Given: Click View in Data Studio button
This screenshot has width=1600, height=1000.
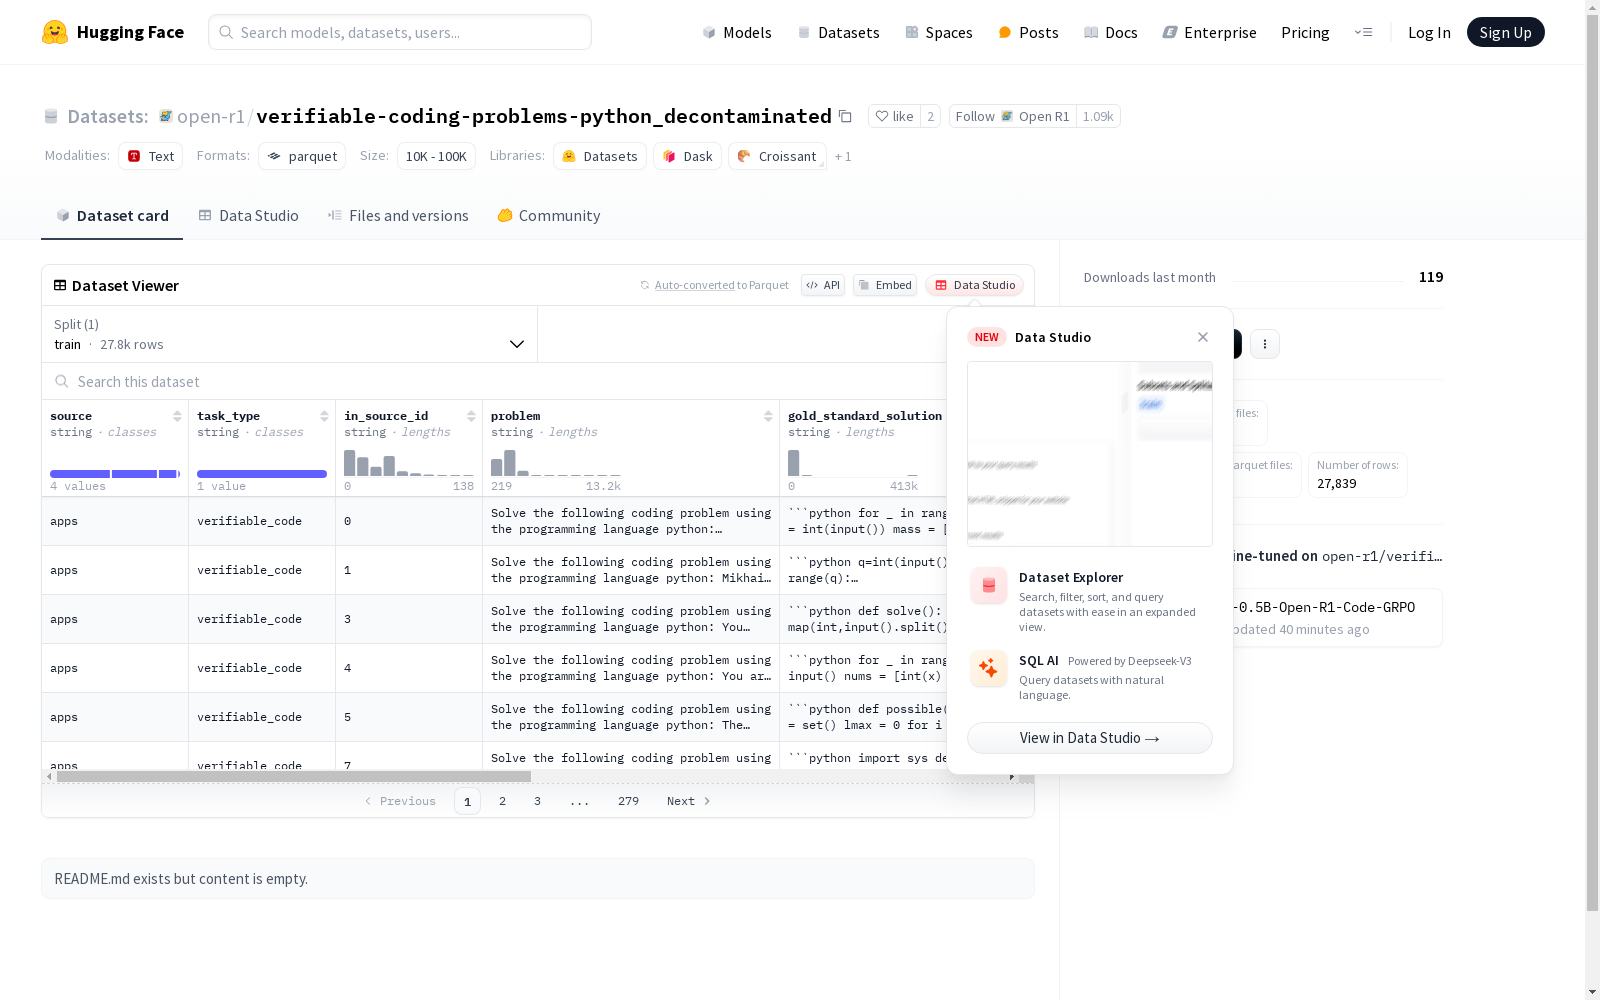Looking at the screenshot, I should [1090, 738].
